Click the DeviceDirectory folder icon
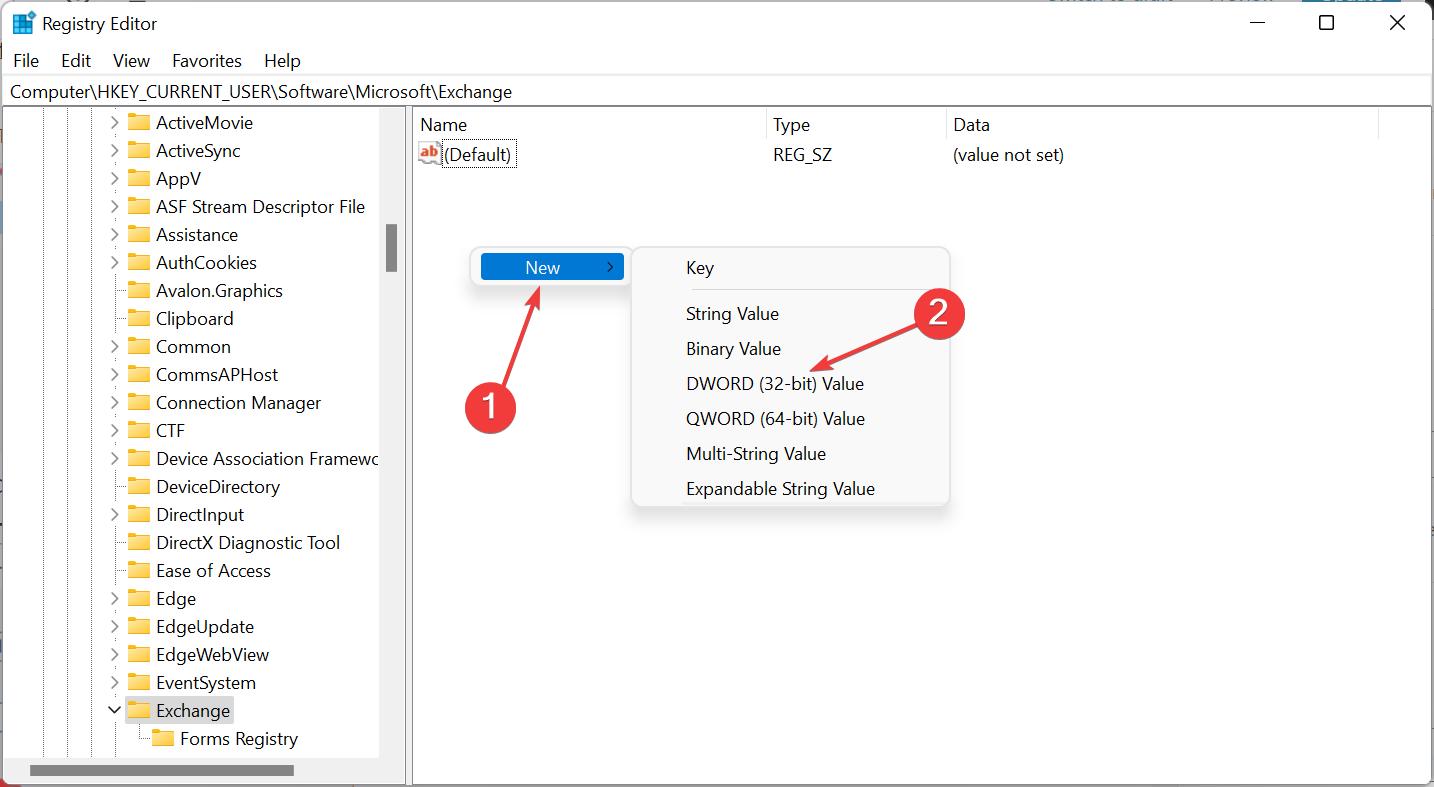 139,487
